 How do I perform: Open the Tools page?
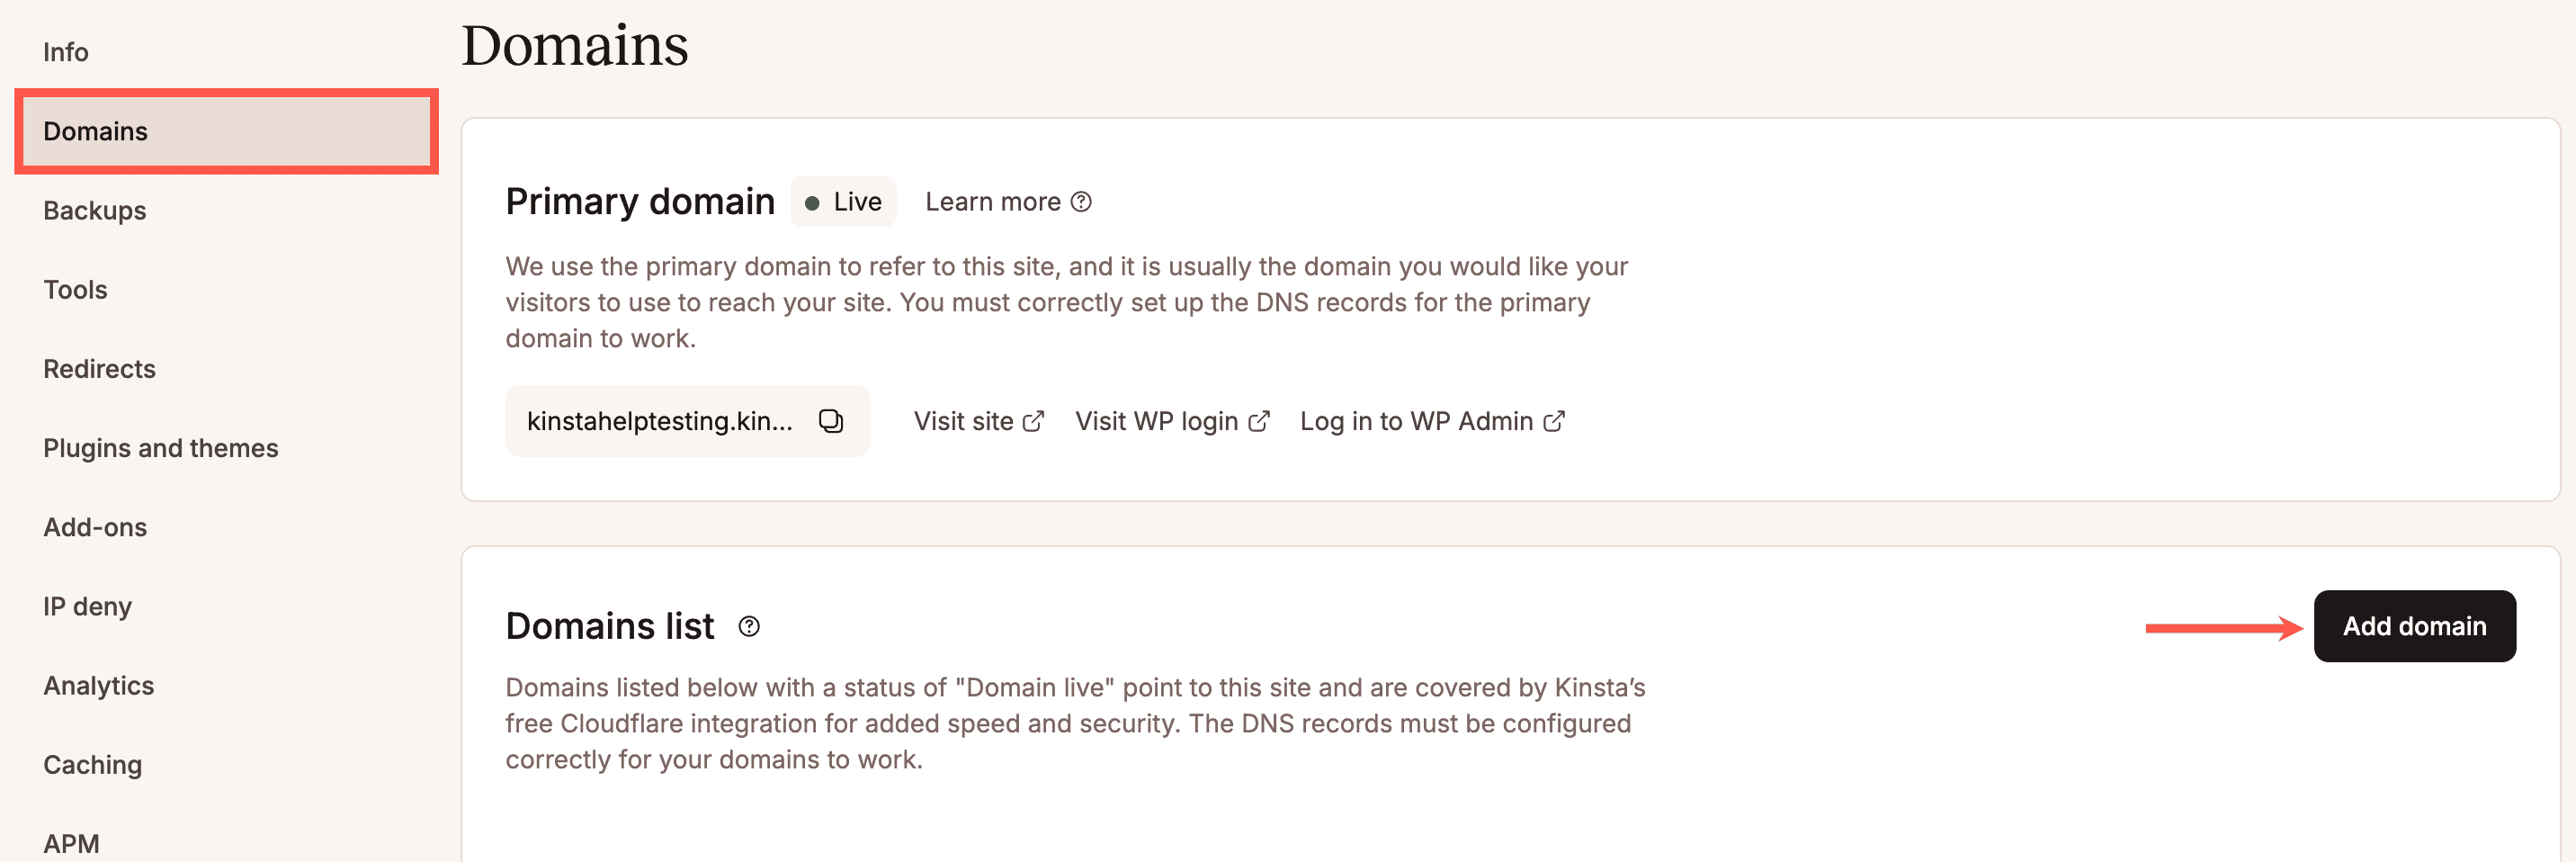pos(75,290)
